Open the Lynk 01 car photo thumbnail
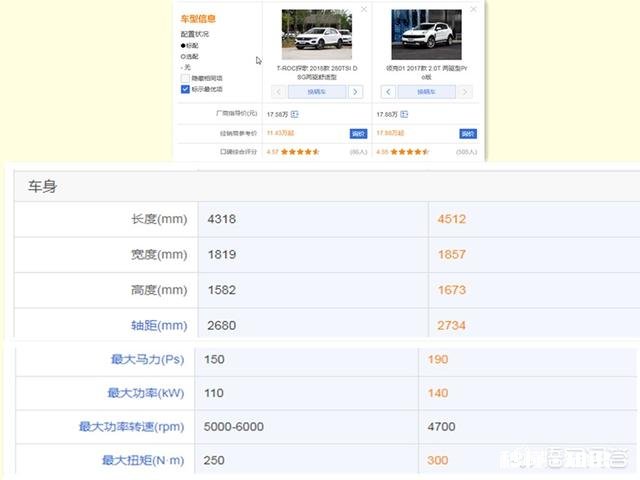This screenshot has width=640, height=480. [x=427, y=35]
